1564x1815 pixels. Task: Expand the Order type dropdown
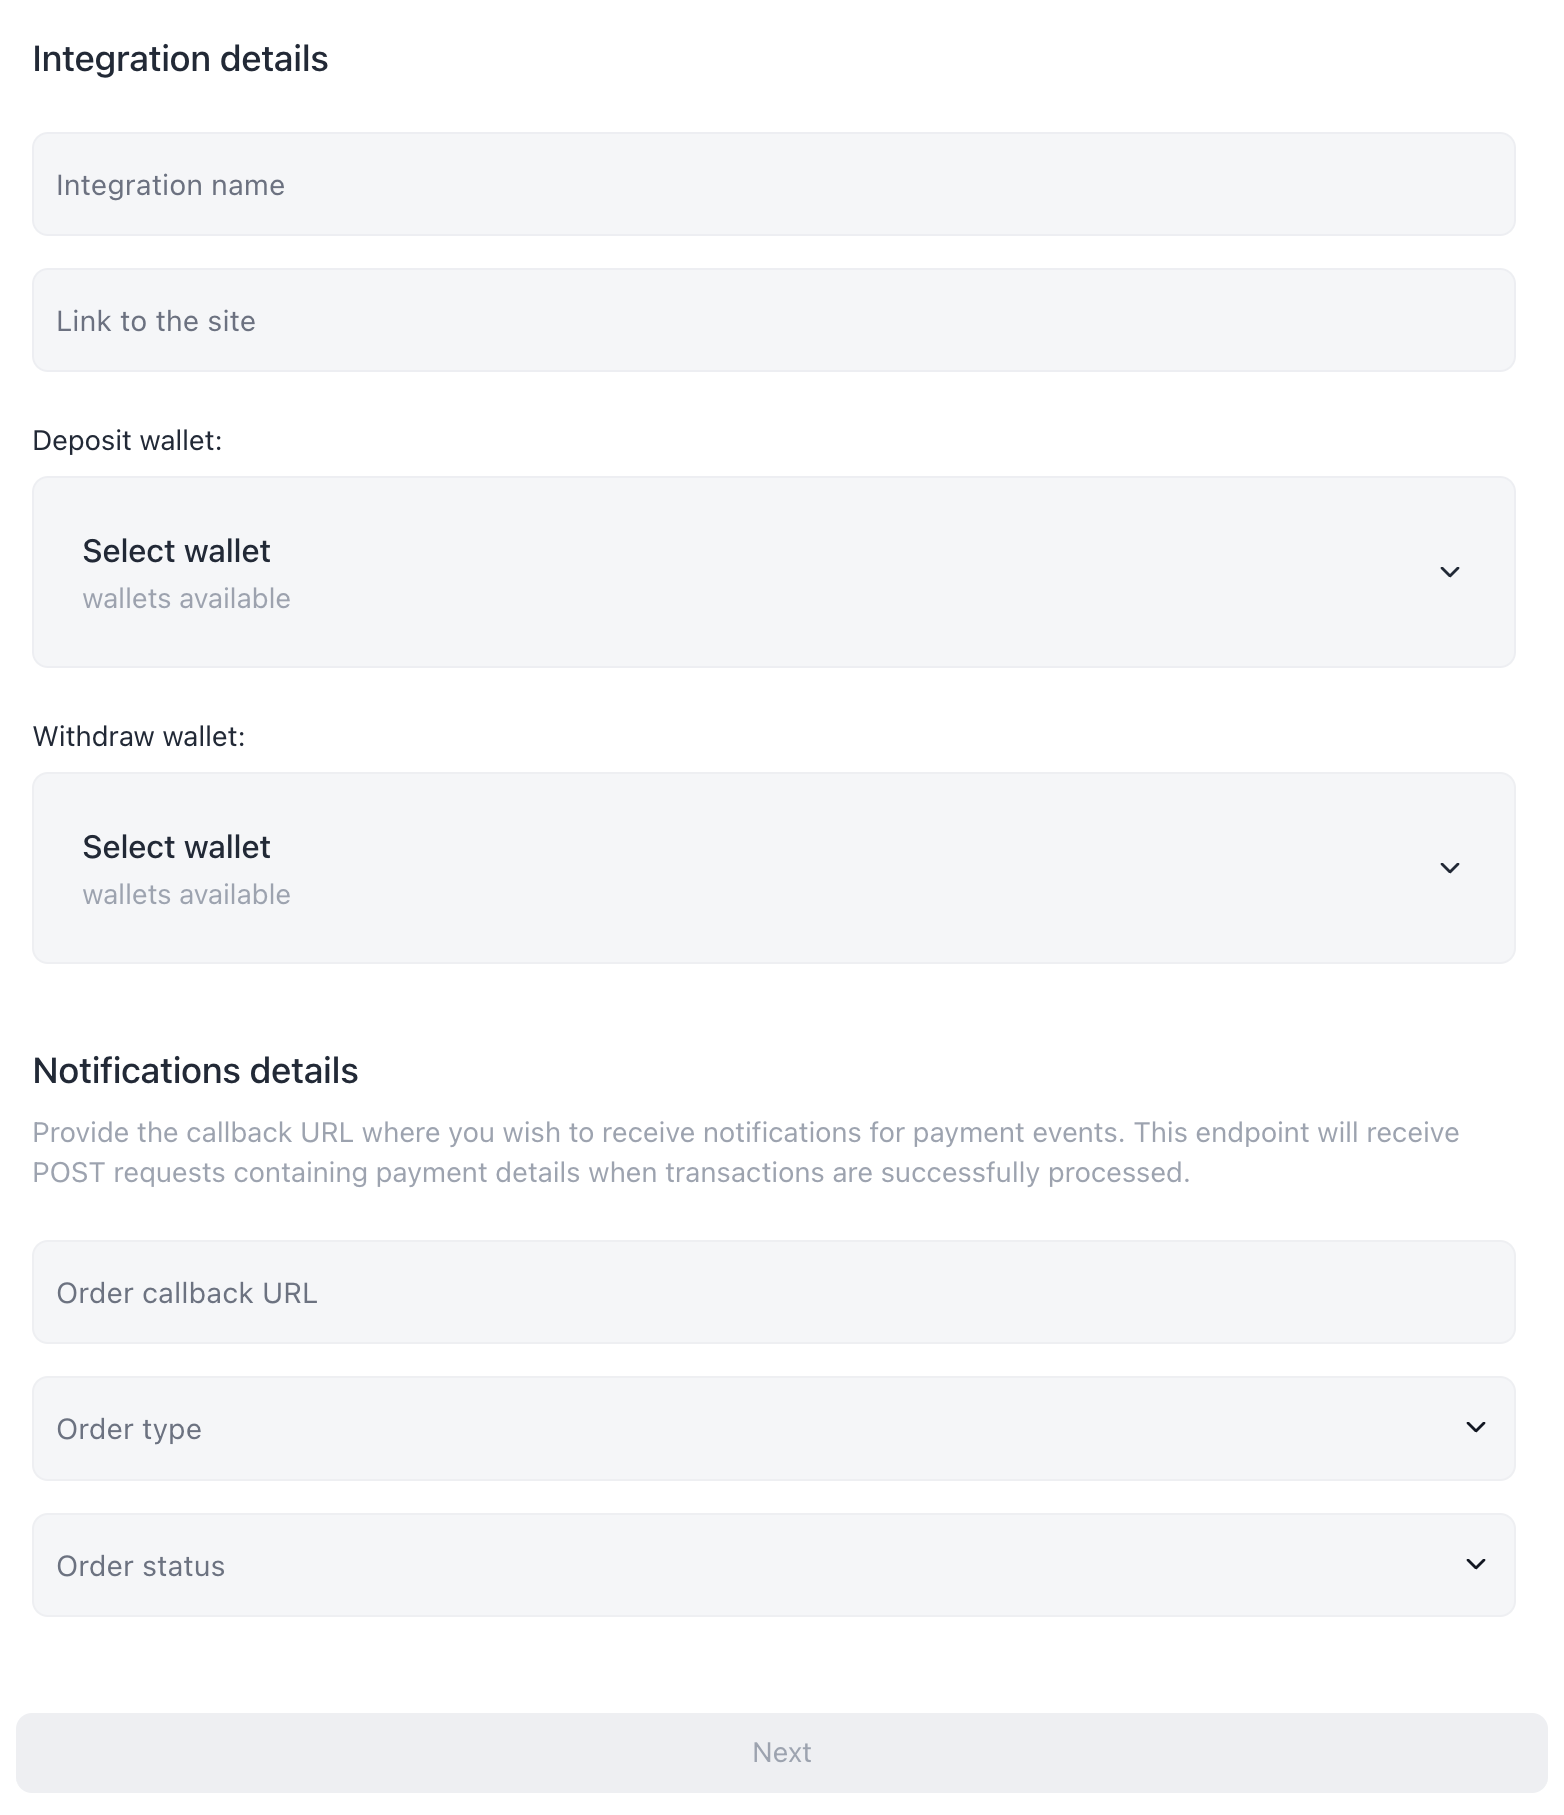(x=773, y=1429)
